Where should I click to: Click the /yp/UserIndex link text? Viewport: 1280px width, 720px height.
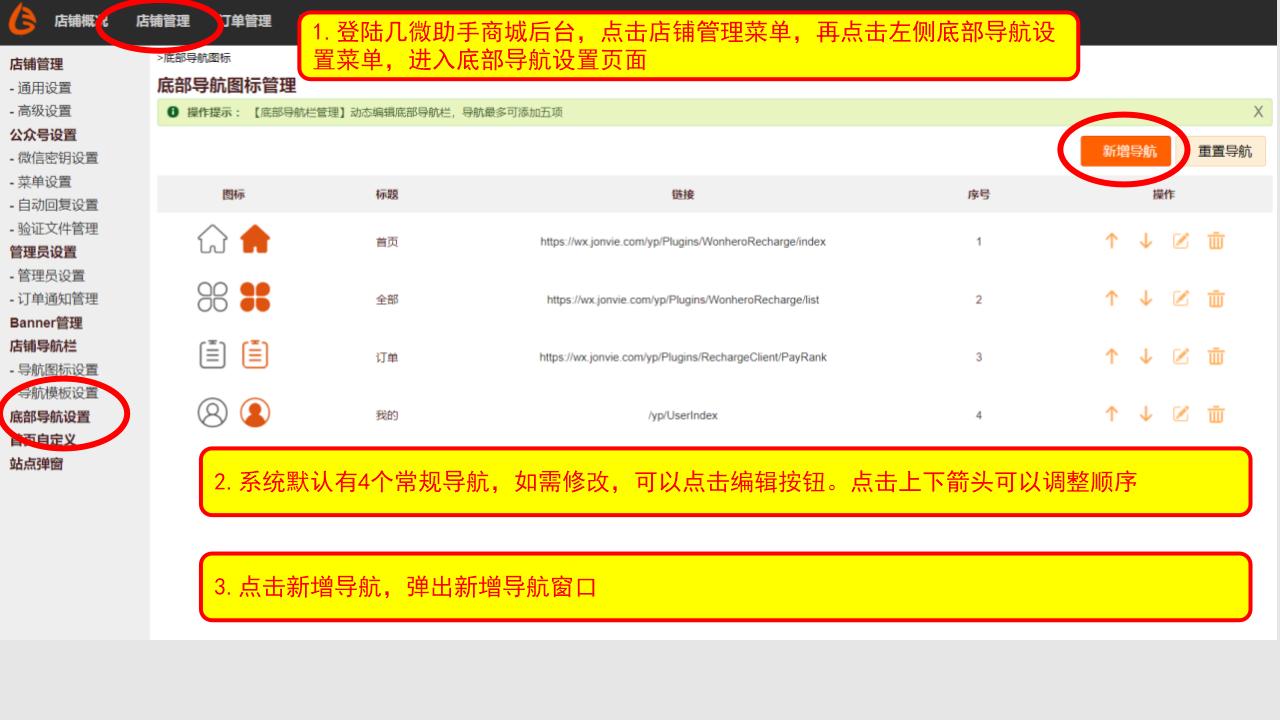[683, 416]
